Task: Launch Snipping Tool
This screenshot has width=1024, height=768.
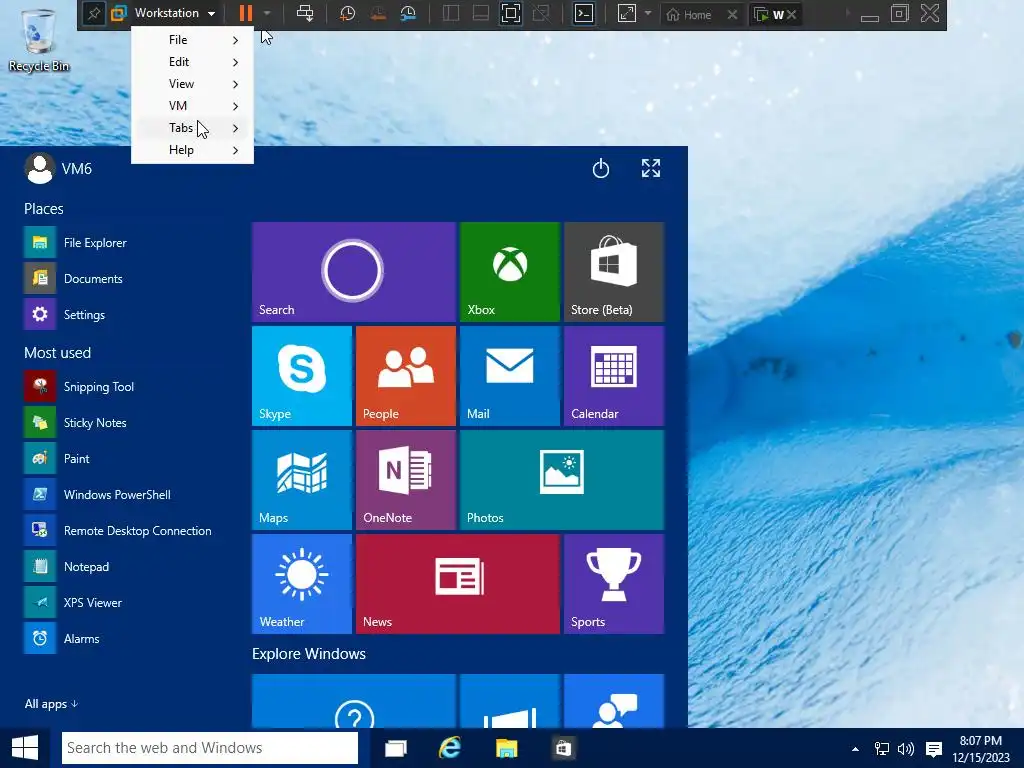Action: 79,387
